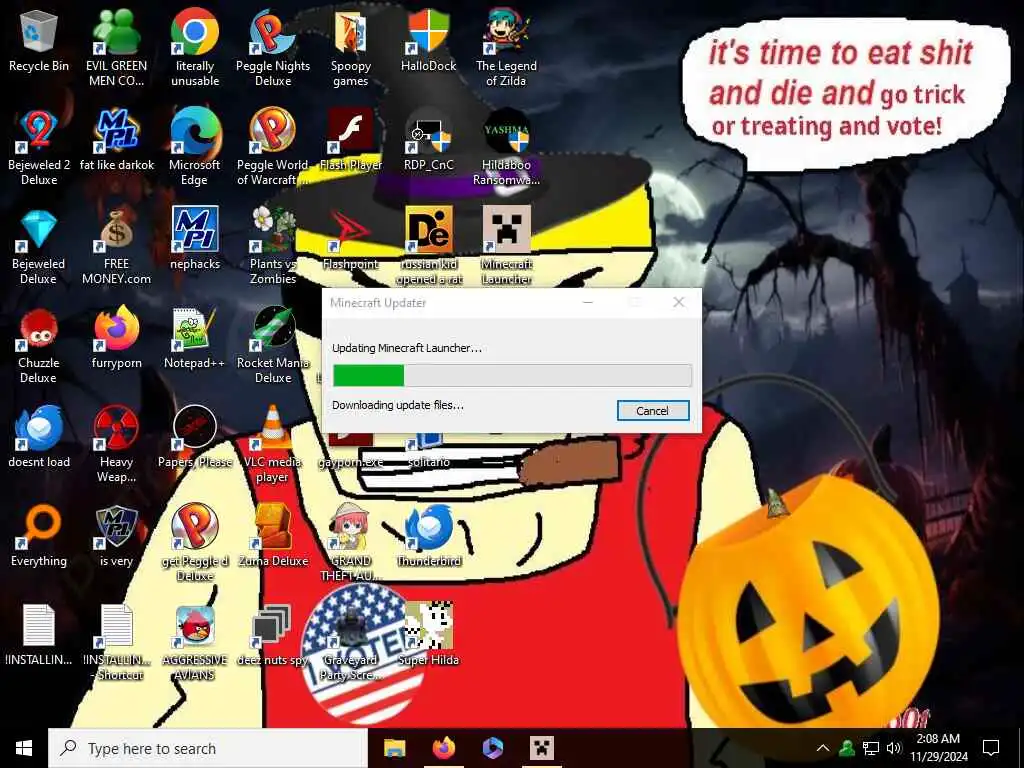The image size is (1024, 768).
Task: Open the Flashpoint shortcut
Action: point(351,240)
